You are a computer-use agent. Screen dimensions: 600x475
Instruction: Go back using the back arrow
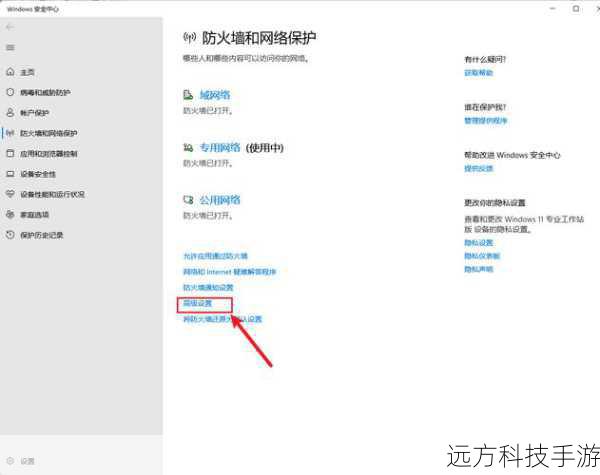click(x=10, y=27)
